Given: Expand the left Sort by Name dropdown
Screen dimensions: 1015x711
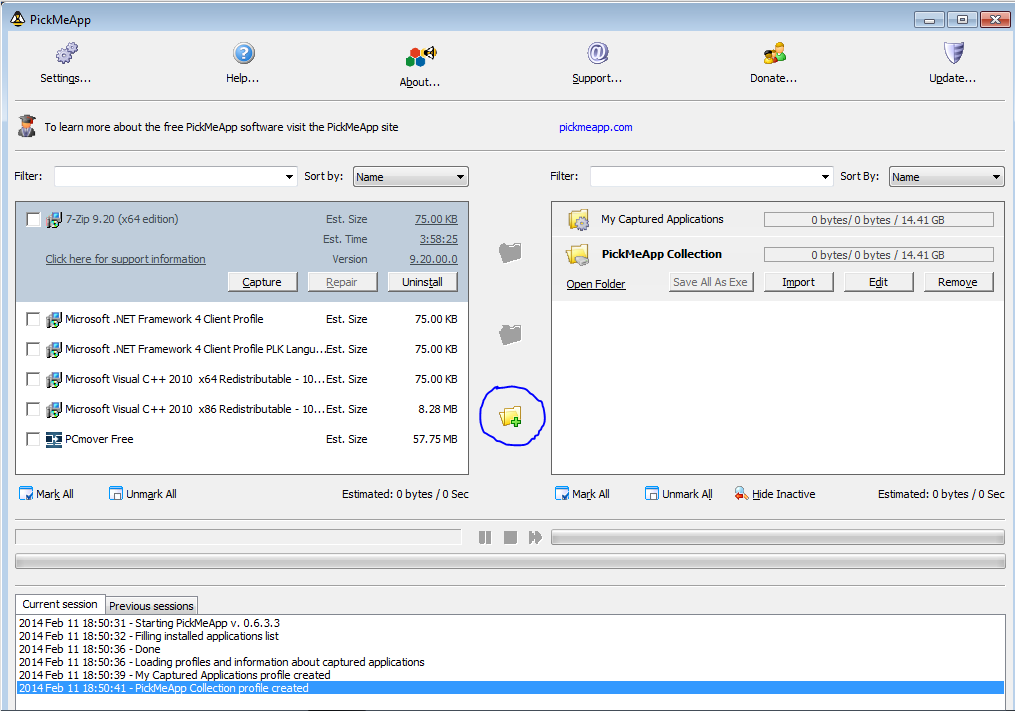Looking at the screenshot, I should [x=410, y=177].
